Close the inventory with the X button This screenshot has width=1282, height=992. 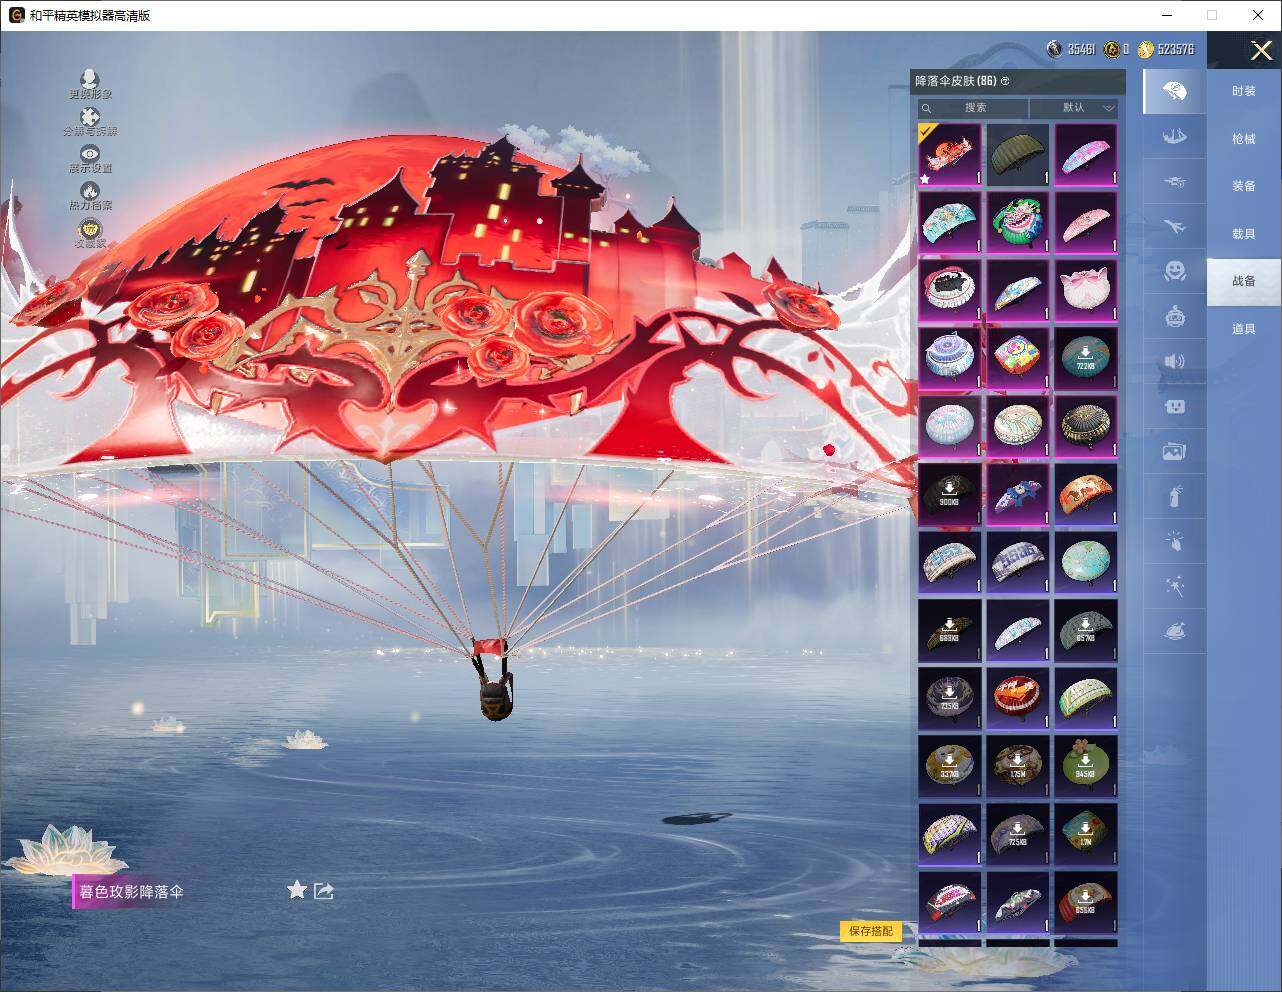click(x=1261, y=50)
